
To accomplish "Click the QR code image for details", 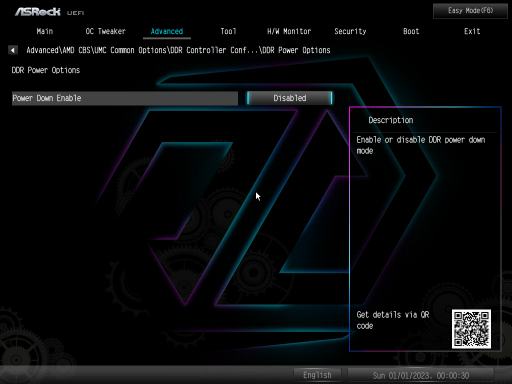I will (471, 329).
